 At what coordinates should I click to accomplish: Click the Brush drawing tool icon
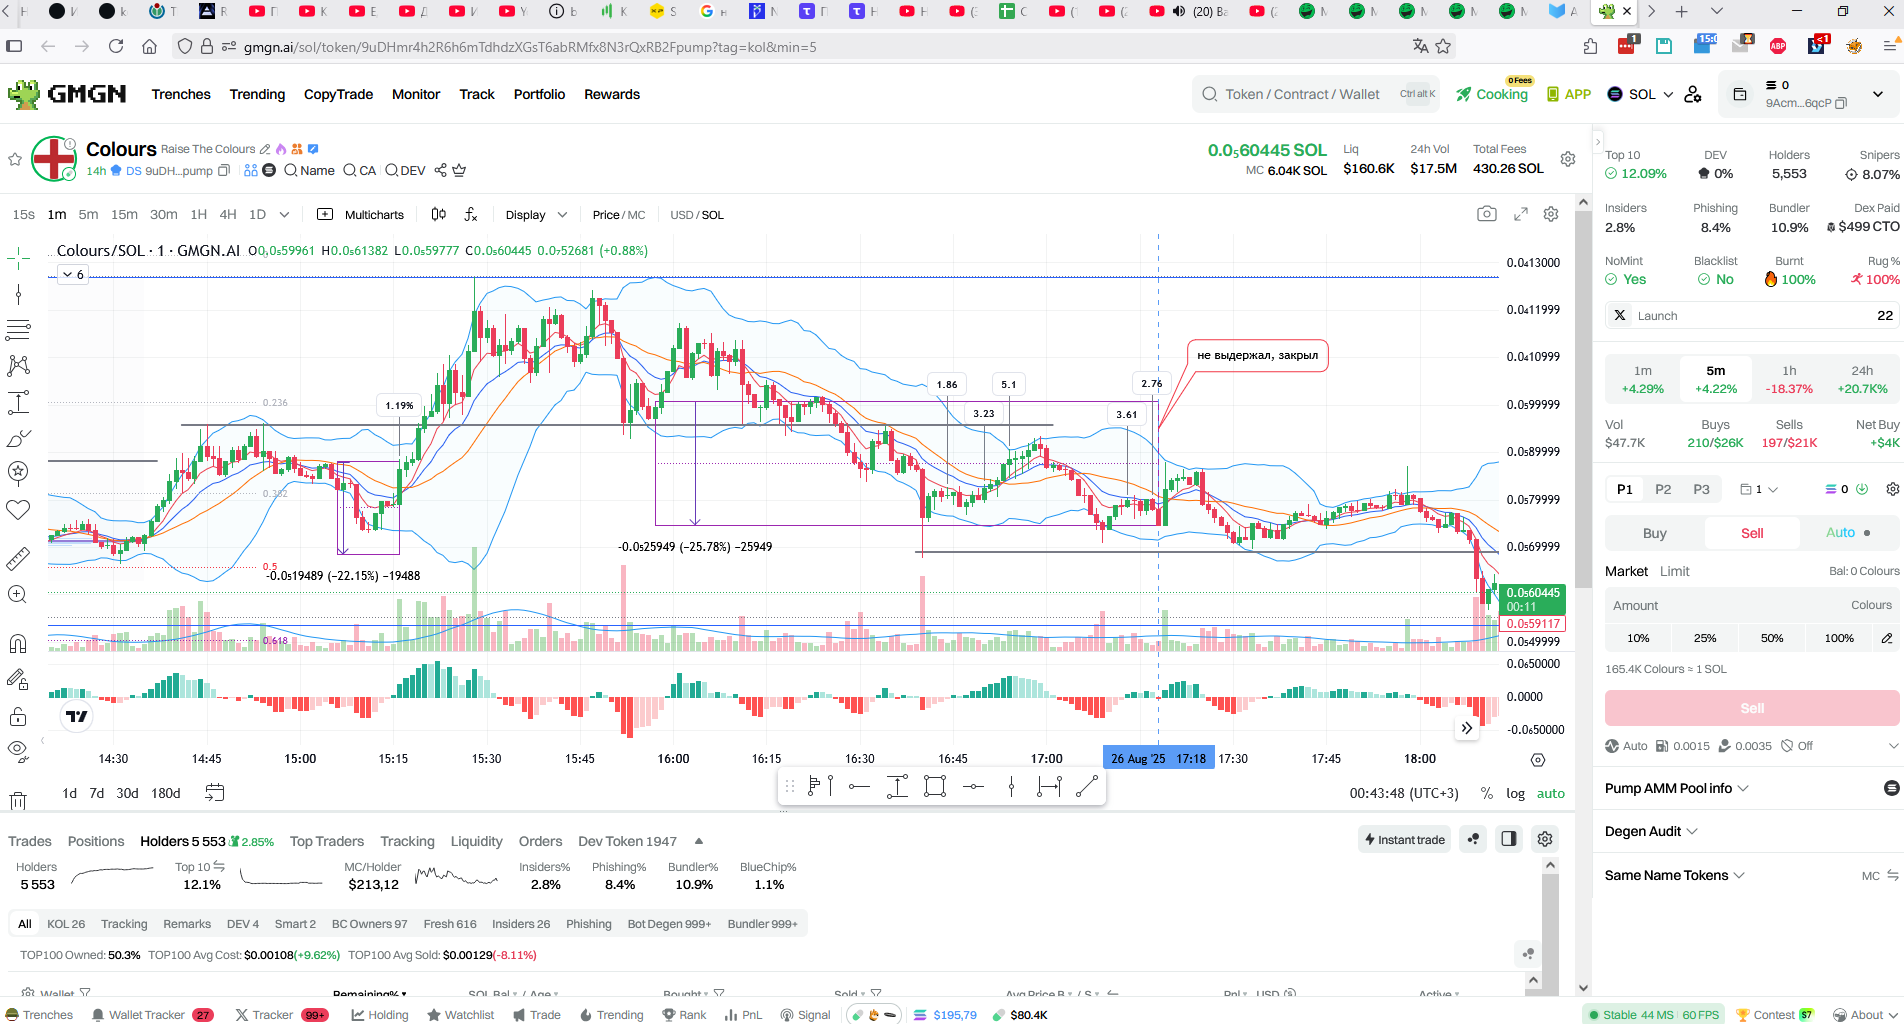(18, 438)
